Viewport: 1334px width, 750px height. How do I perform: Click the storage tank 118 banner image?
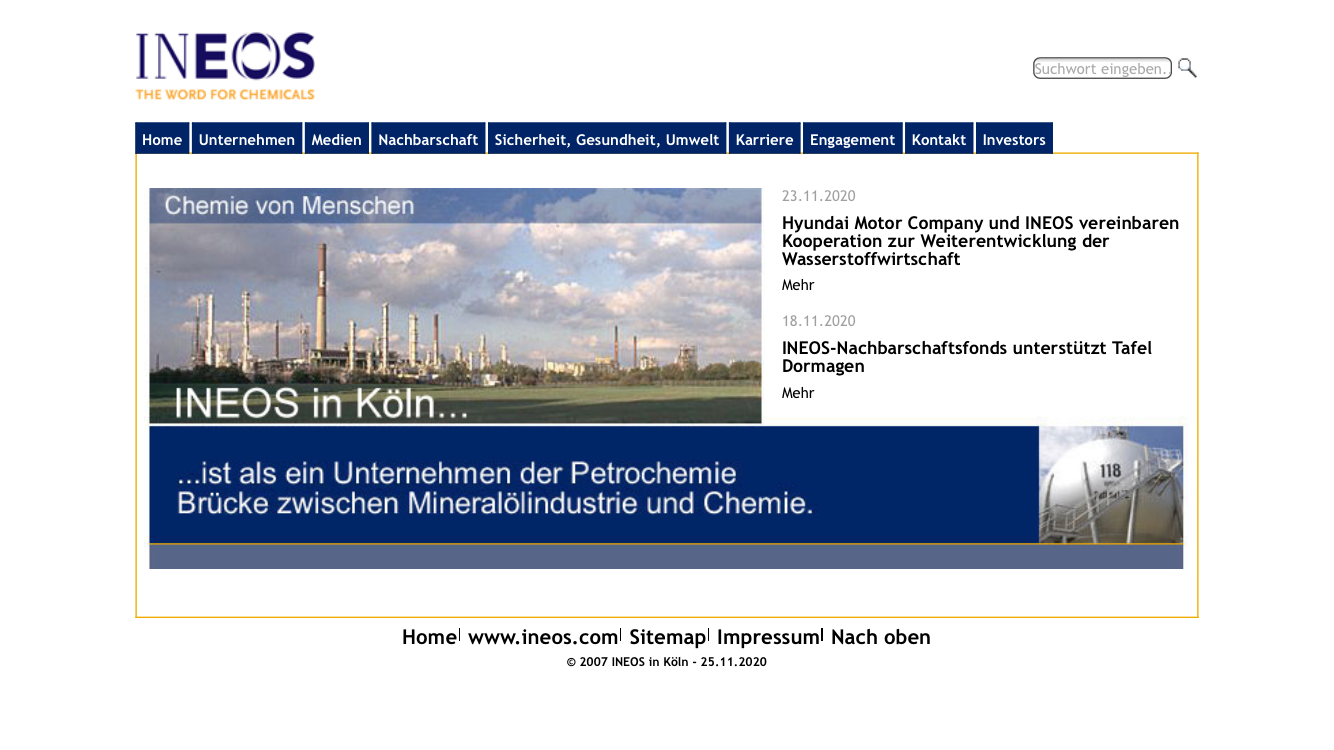[1110, 485]
